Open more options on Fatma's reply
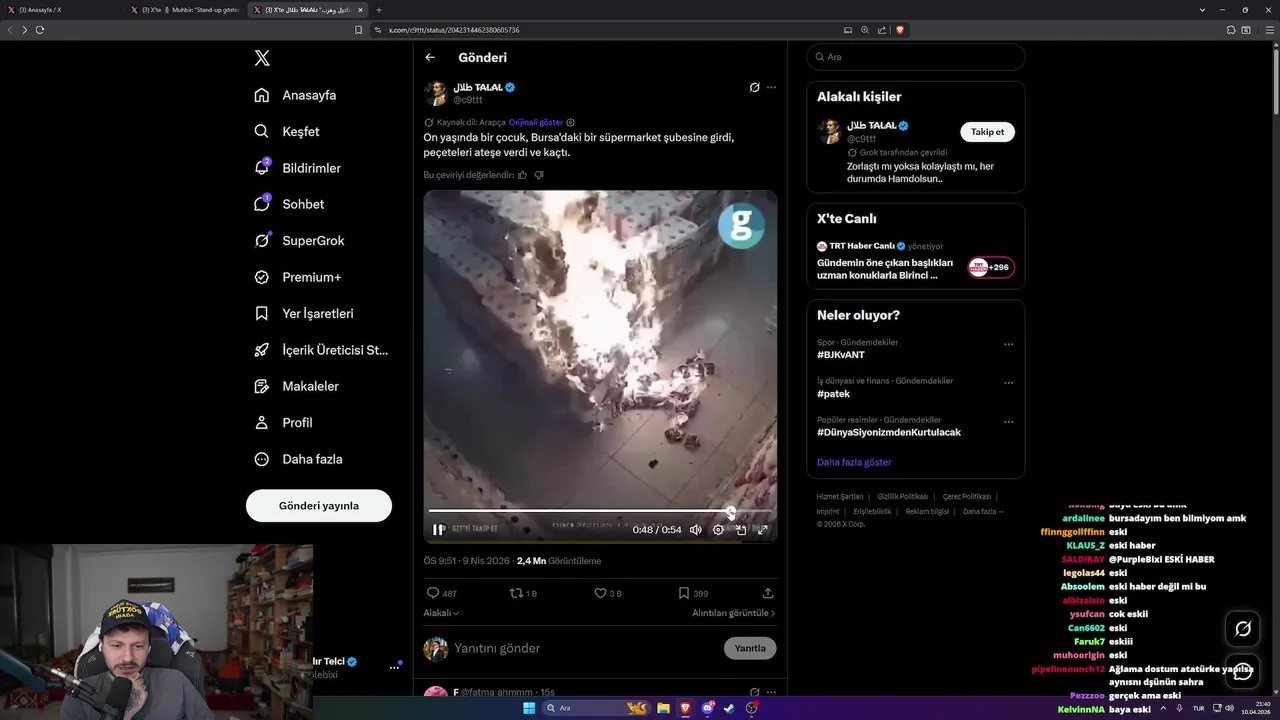This screenshot has height=720, width=1280. tap(771, 692)
